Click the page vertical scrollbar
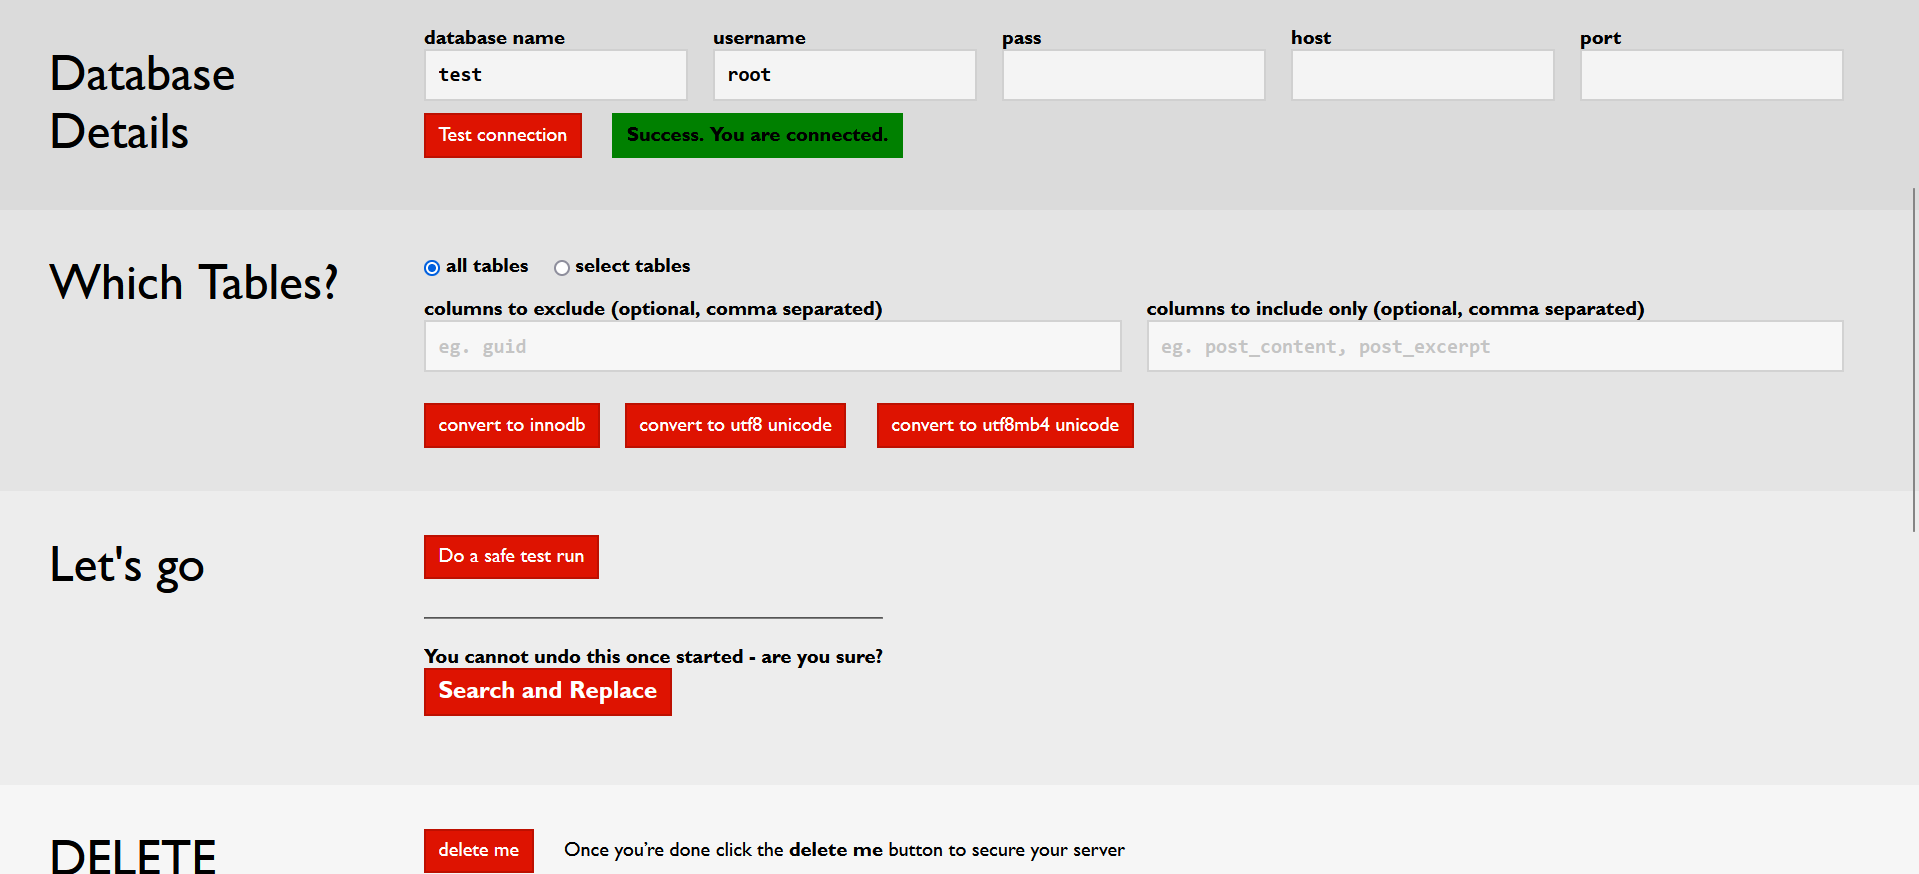 tap(1913, 360)
